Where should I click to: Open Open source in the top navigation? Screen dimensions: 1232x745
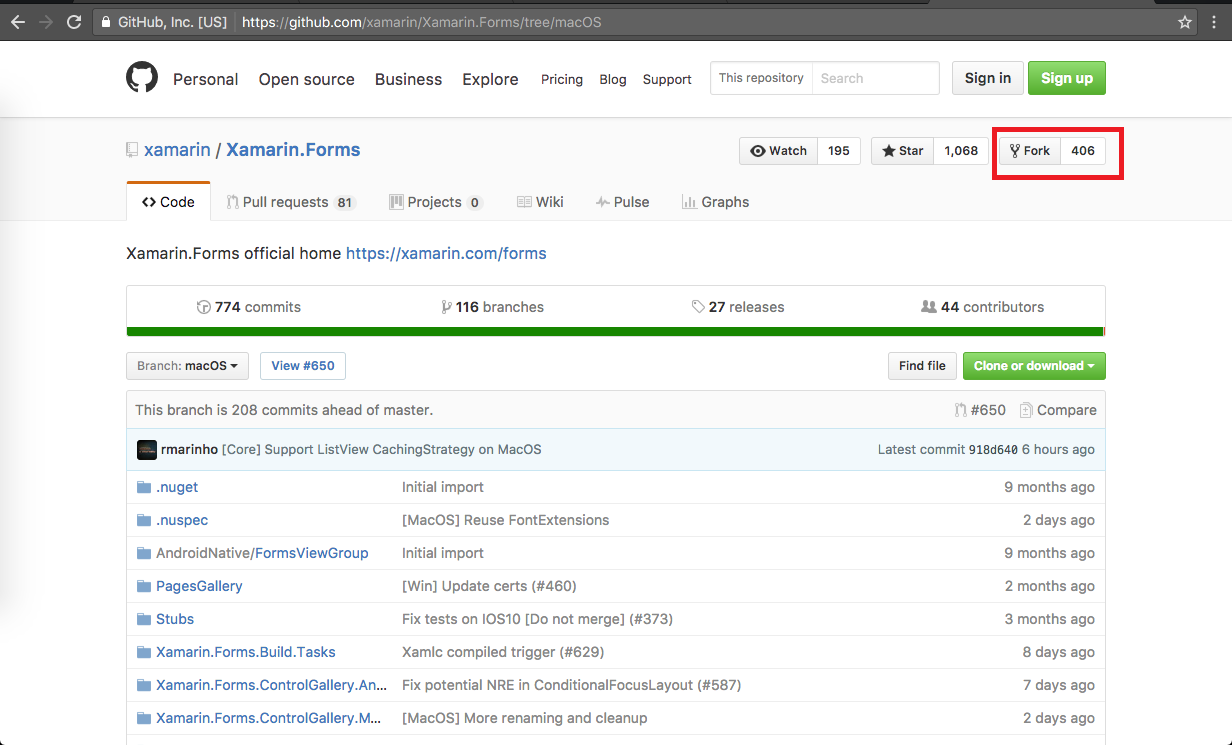(x=307, y=79)
